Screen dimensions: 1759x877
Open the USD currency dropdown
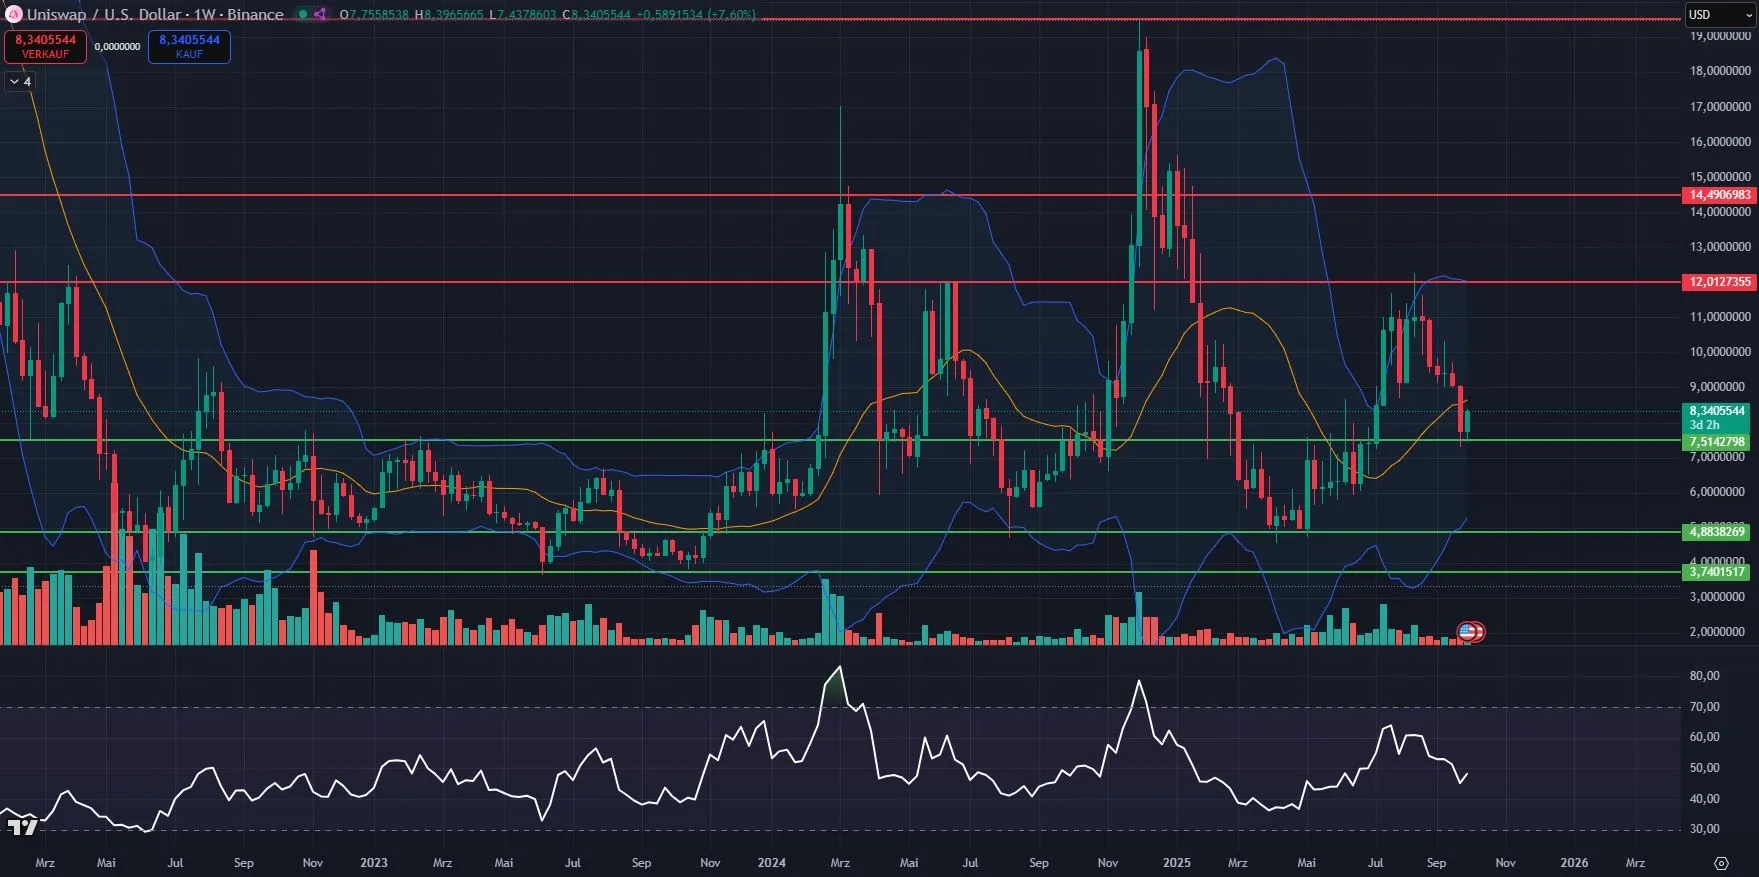[1719, 14]
